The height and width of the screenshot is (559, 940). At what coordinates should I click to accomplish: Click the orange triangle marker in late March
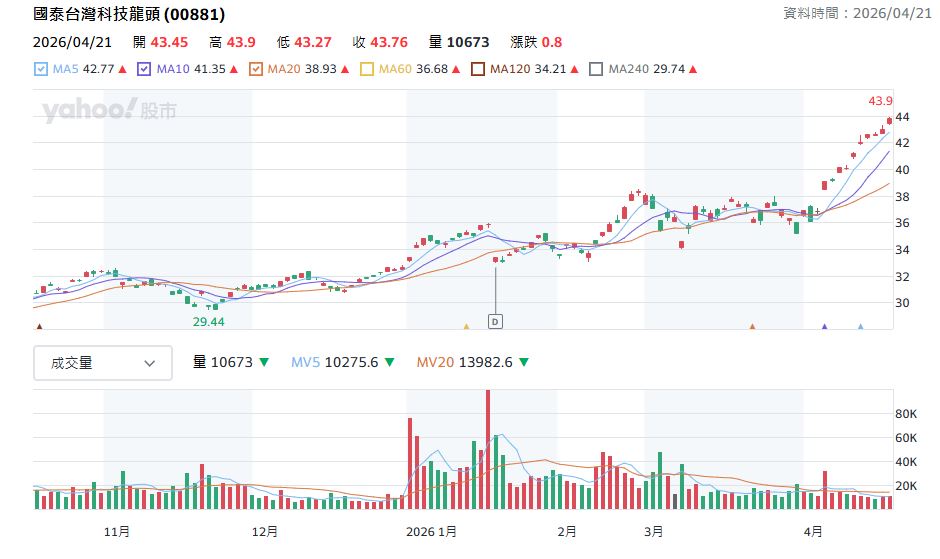752,326
